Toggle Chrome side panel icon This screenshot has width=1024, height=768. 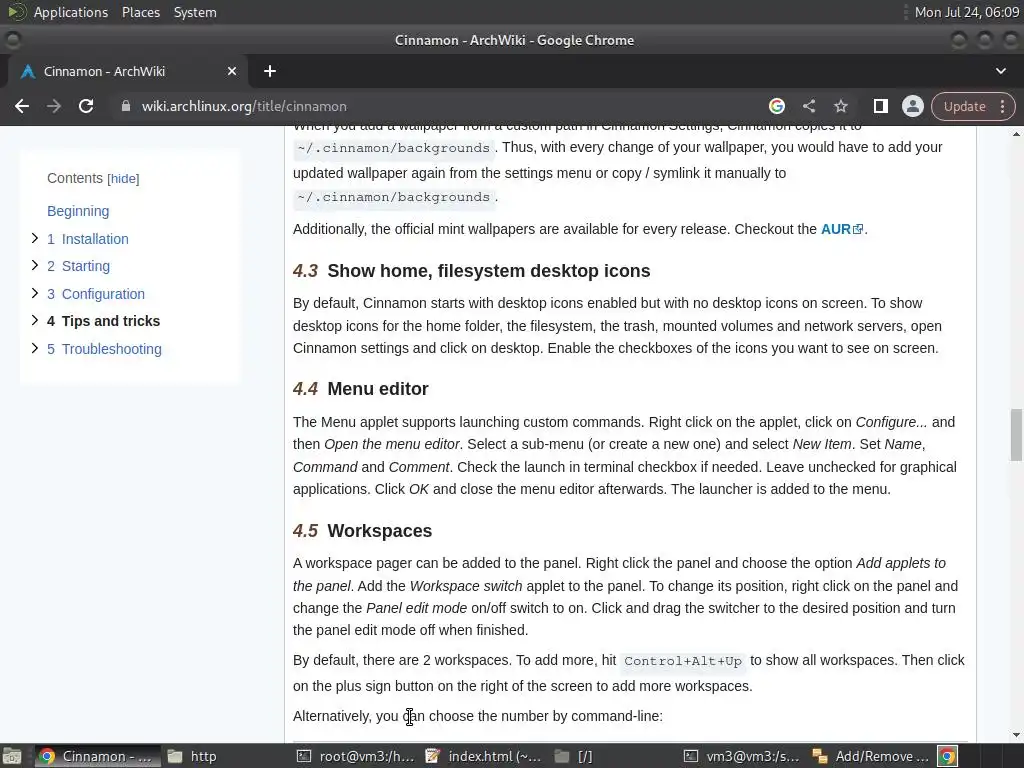pyautogui.click(x=880, y=106)
